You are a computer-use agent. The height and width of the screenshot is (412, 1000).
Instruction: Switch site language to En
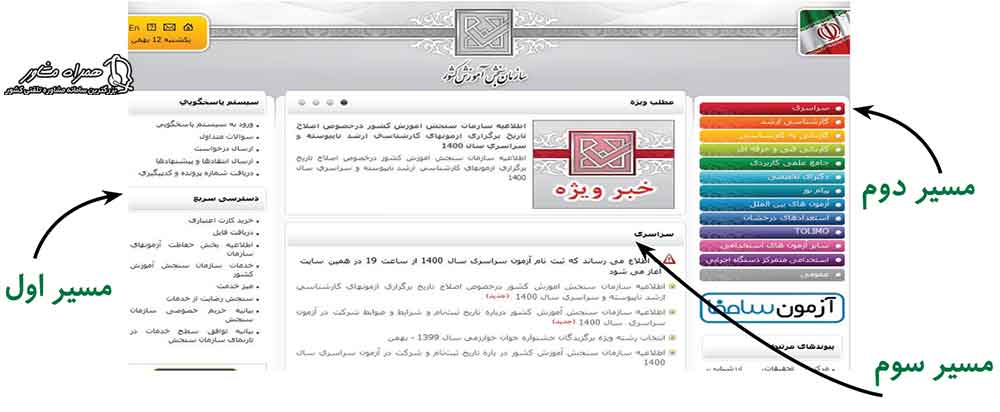[x=134, y=28]
